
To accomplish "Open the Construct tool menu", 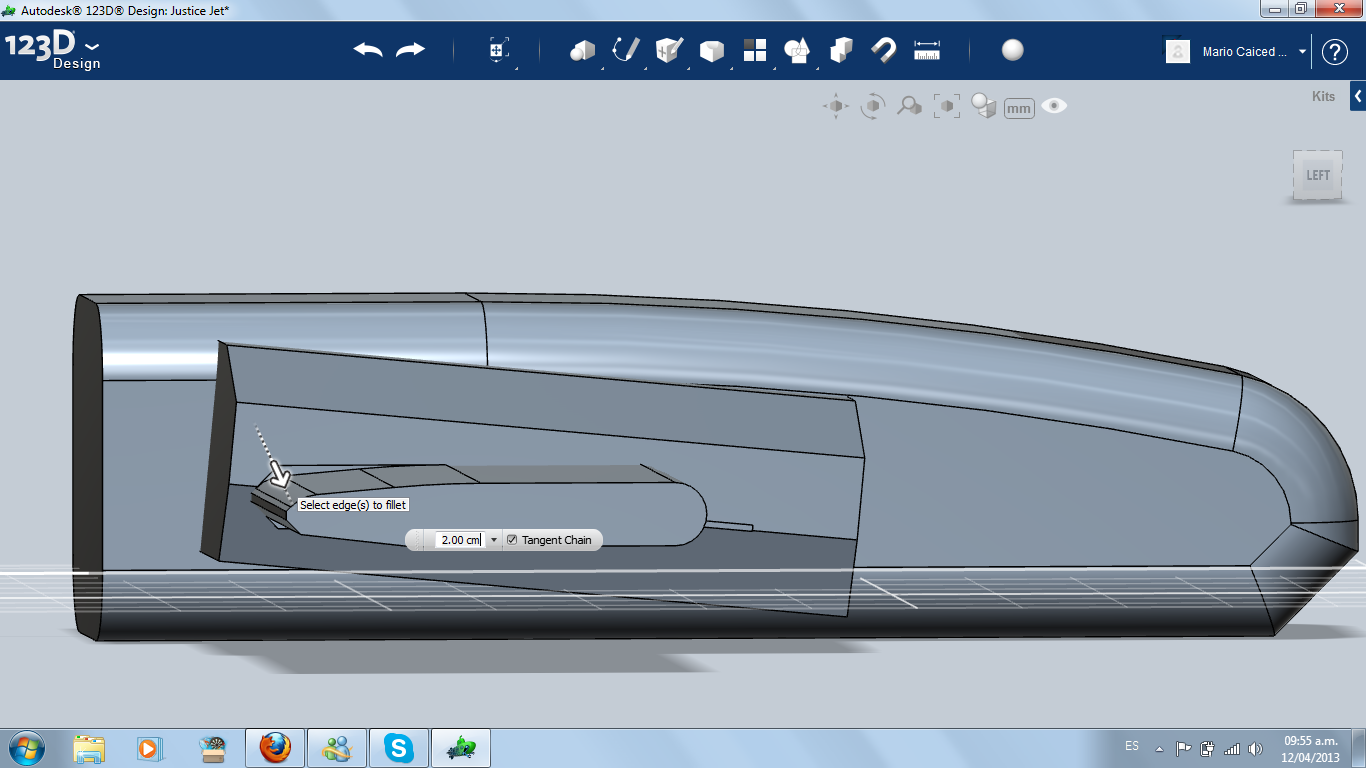I will (x=669, y=50).
